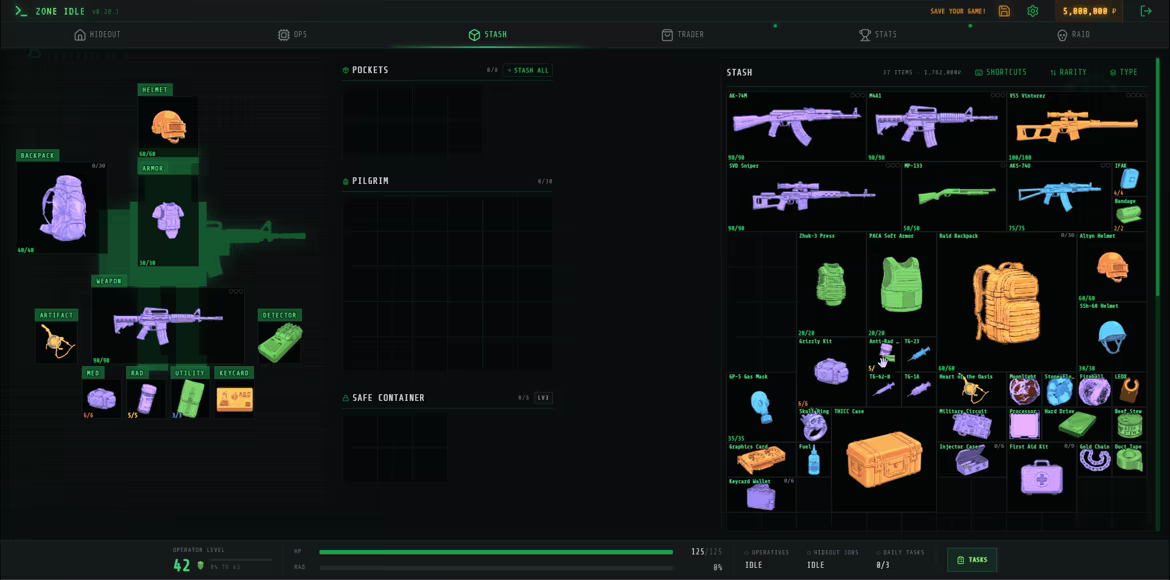Viewport: 1170px width, 580px height.
Task: Select the Keycard Wallet in stash
Action: click(x=762, y=494)
